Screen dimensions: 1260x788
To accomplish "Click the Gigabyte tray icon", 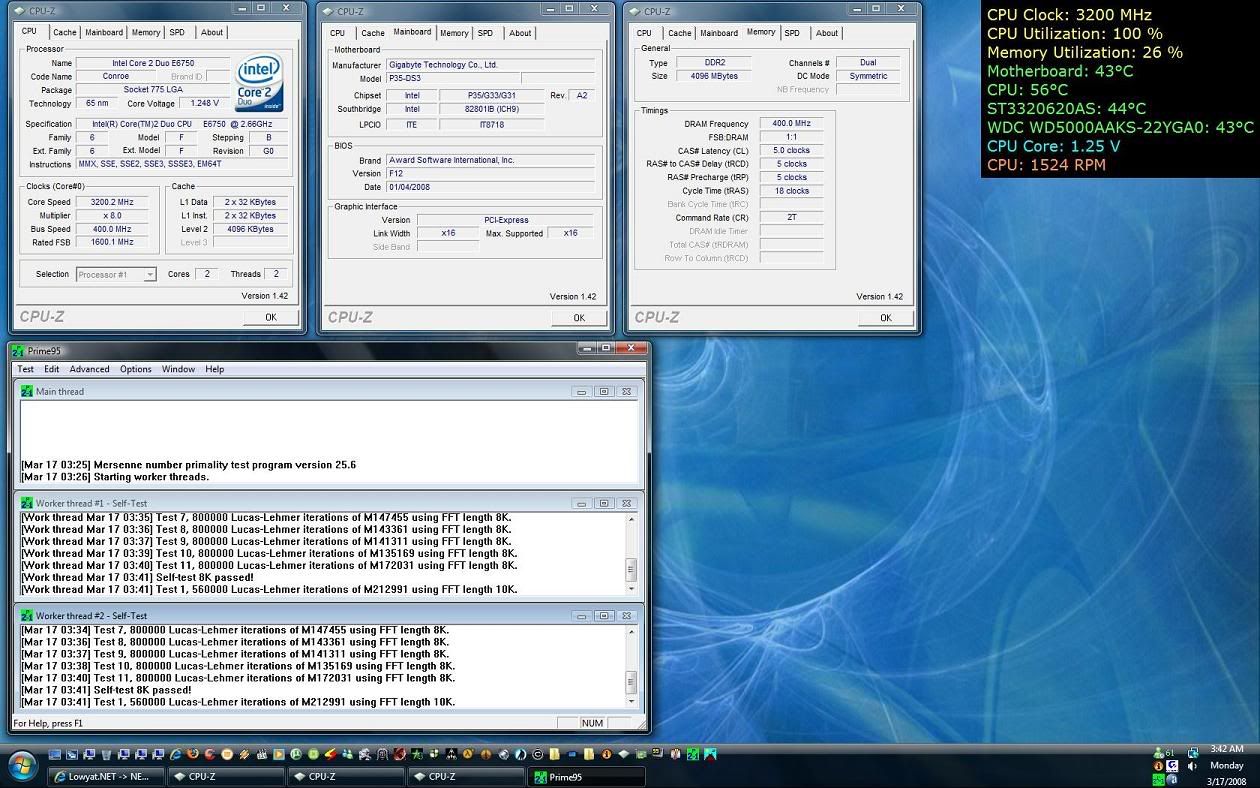I will [1172, 766].
